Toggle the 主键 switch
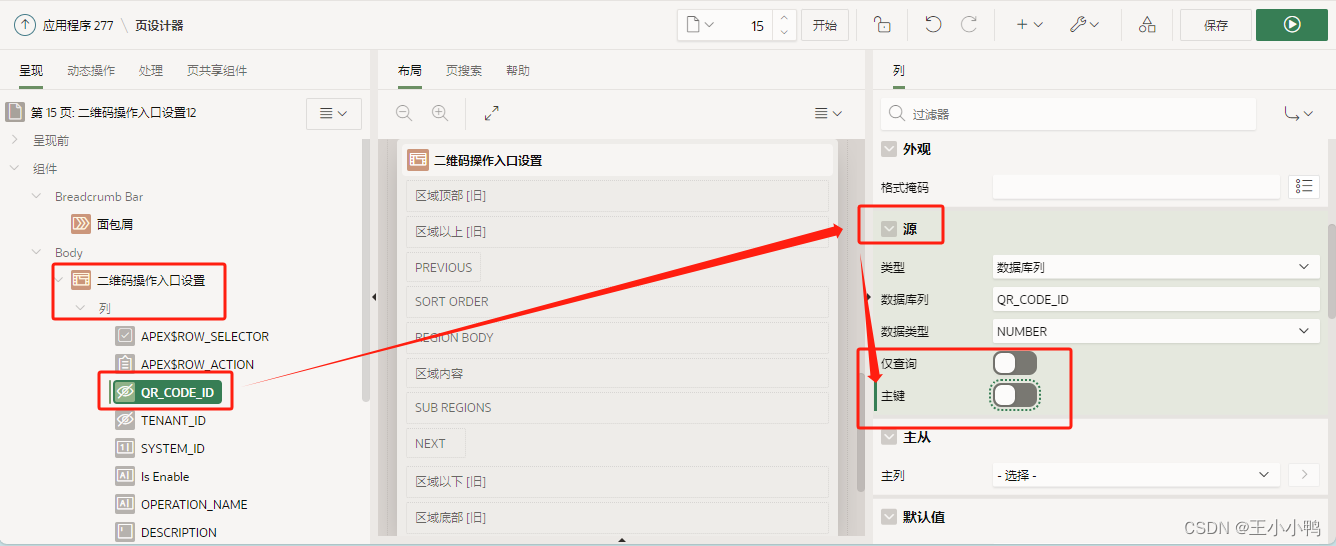This screenshot has width=1336, height=546. 1015,395
